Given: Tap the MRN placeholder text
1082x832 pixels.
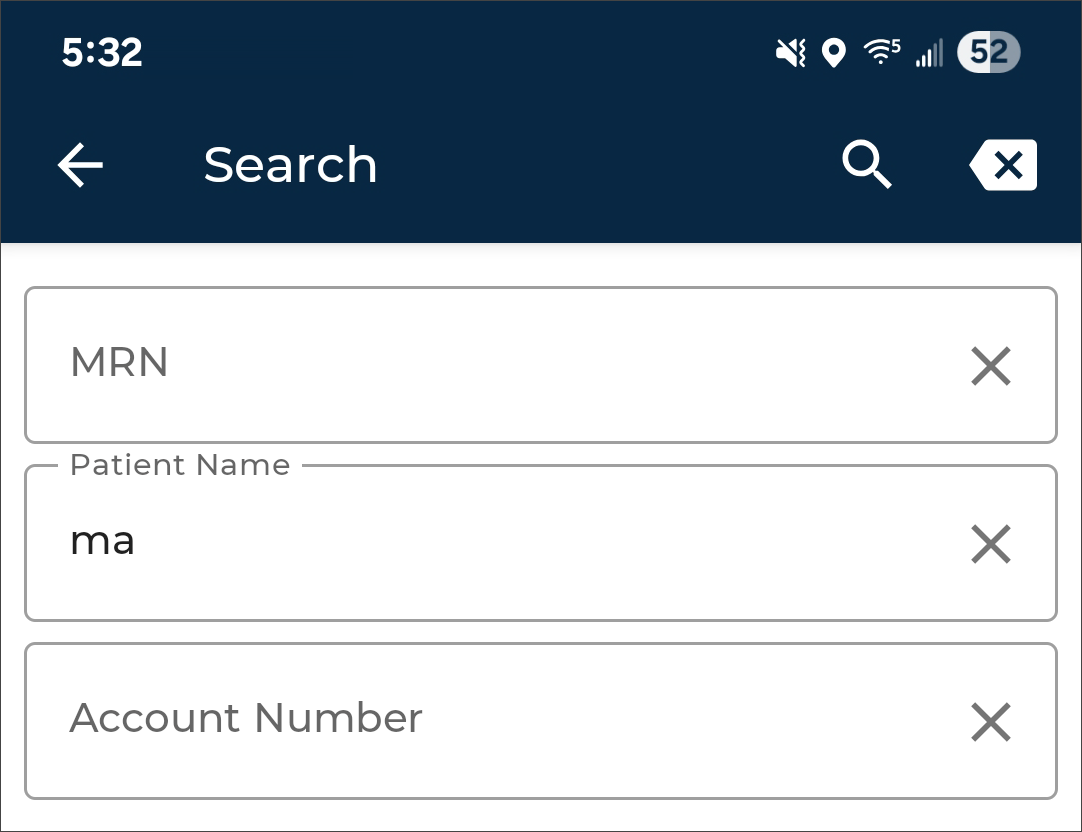Looking at the screenshot, I should click(x=119, y=363).
